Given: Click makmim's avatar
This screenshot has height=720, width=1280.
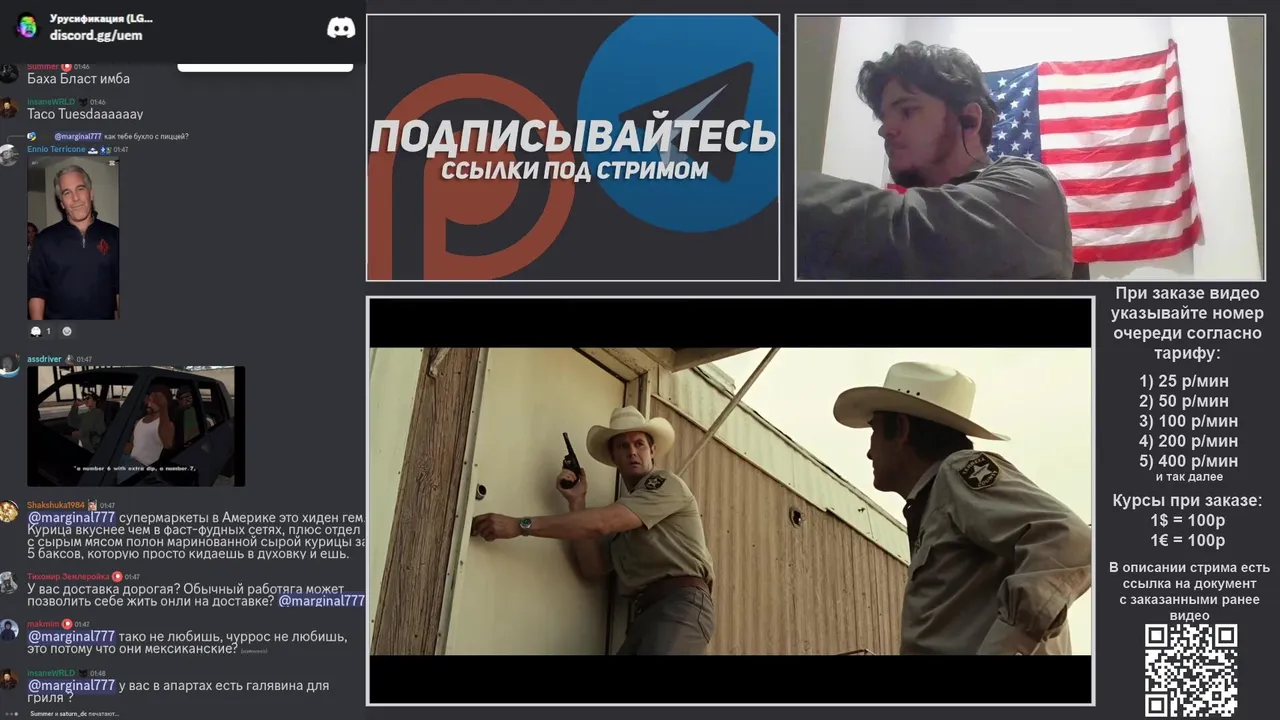Looking at the screenshot, I should tap(8, 630).
